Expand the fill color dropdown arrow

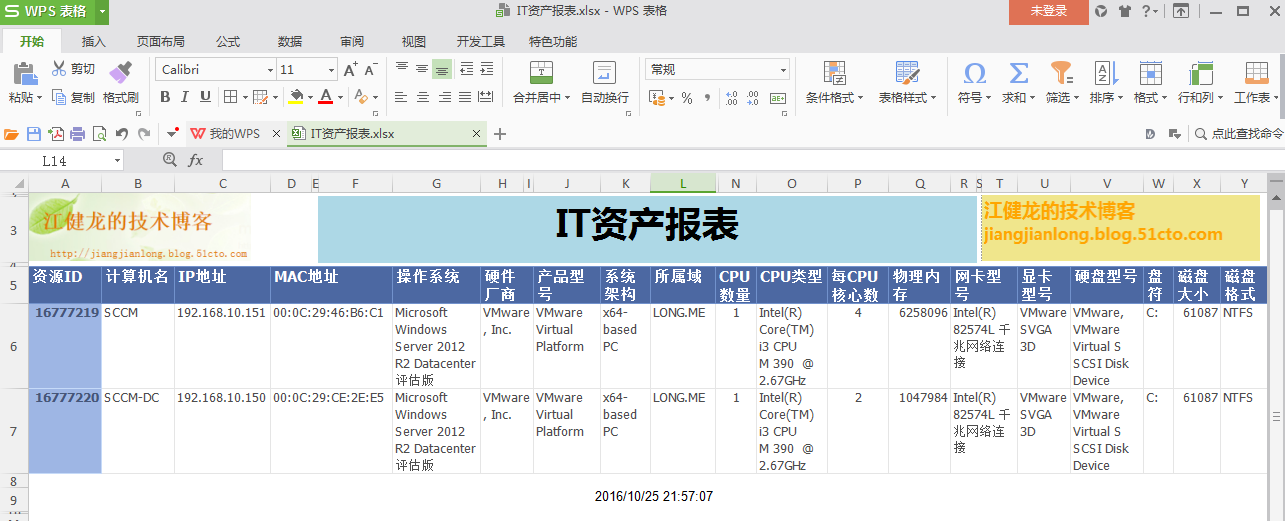pyautogui.click(x=310, y=98)
